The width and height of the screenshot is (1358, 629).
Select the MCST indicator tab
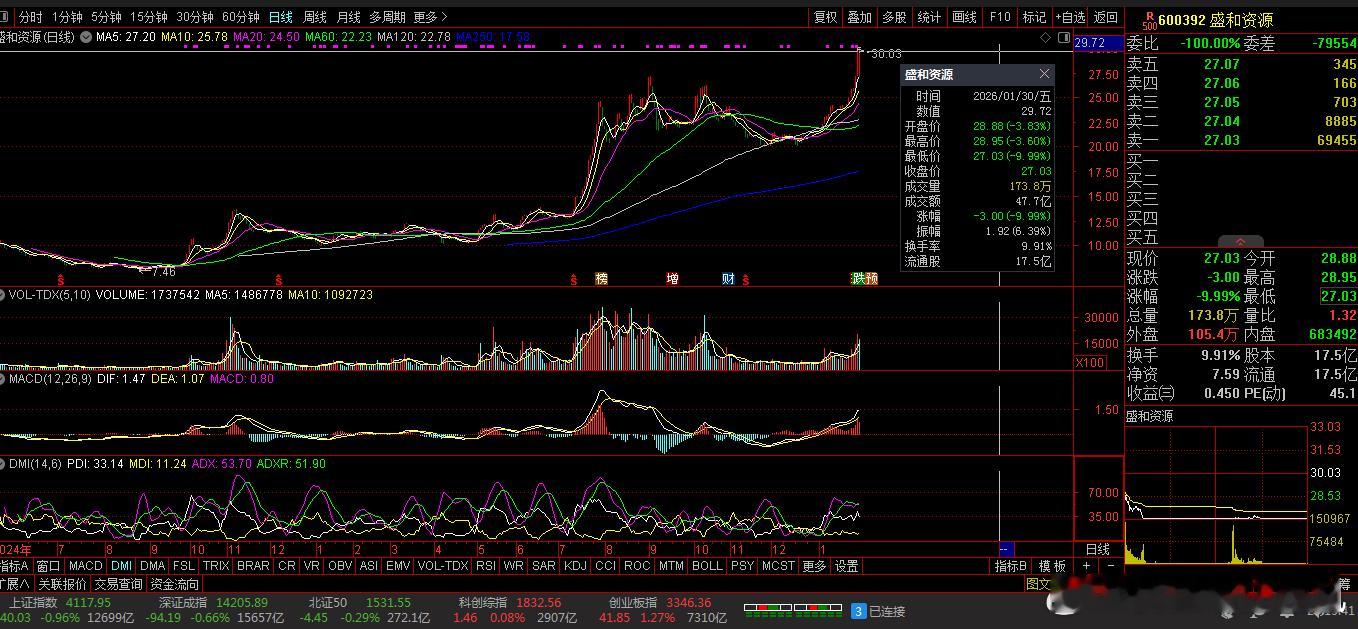tap(778, 566)
